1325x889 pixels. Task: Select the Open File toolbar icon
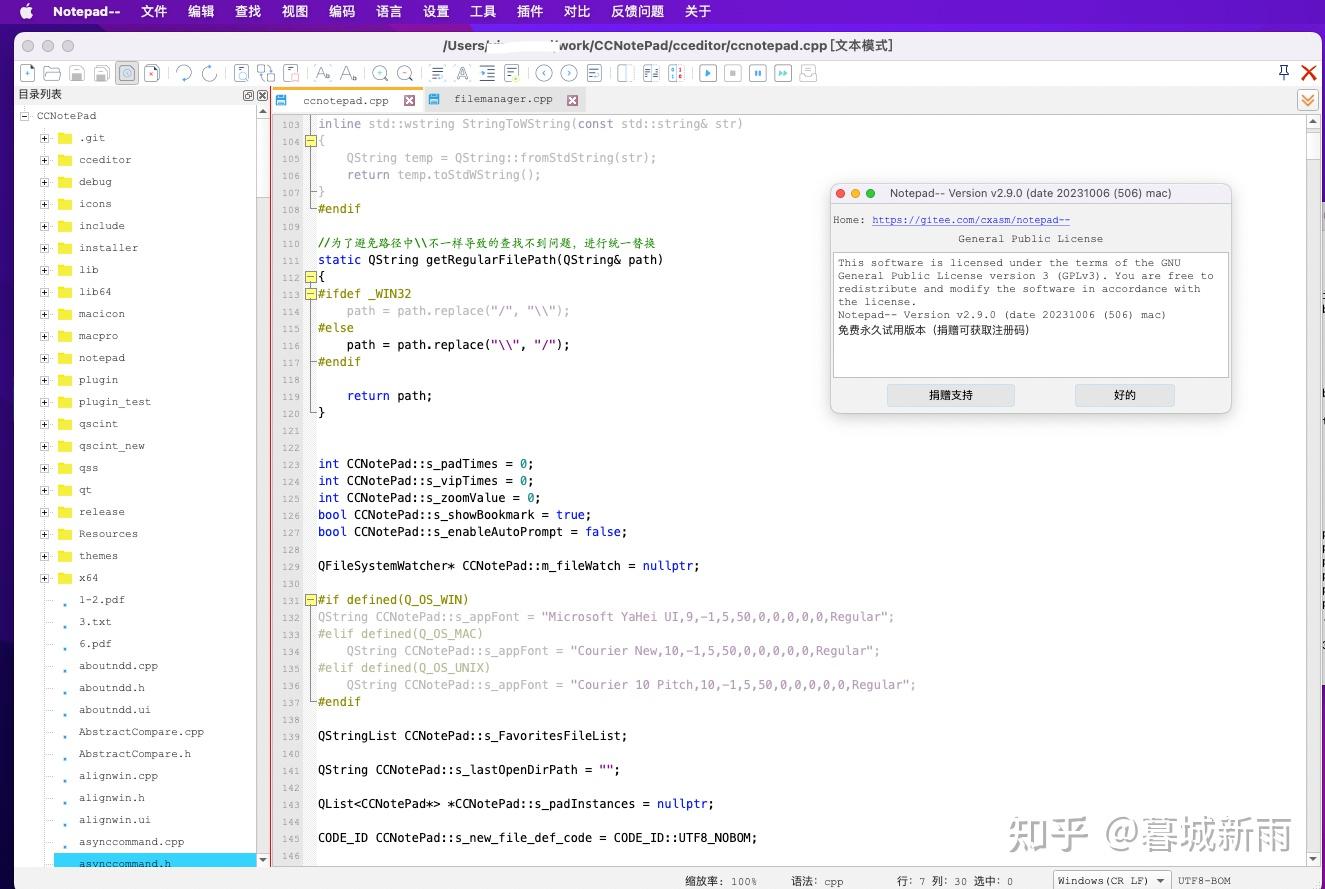click(x=51, y=73)
